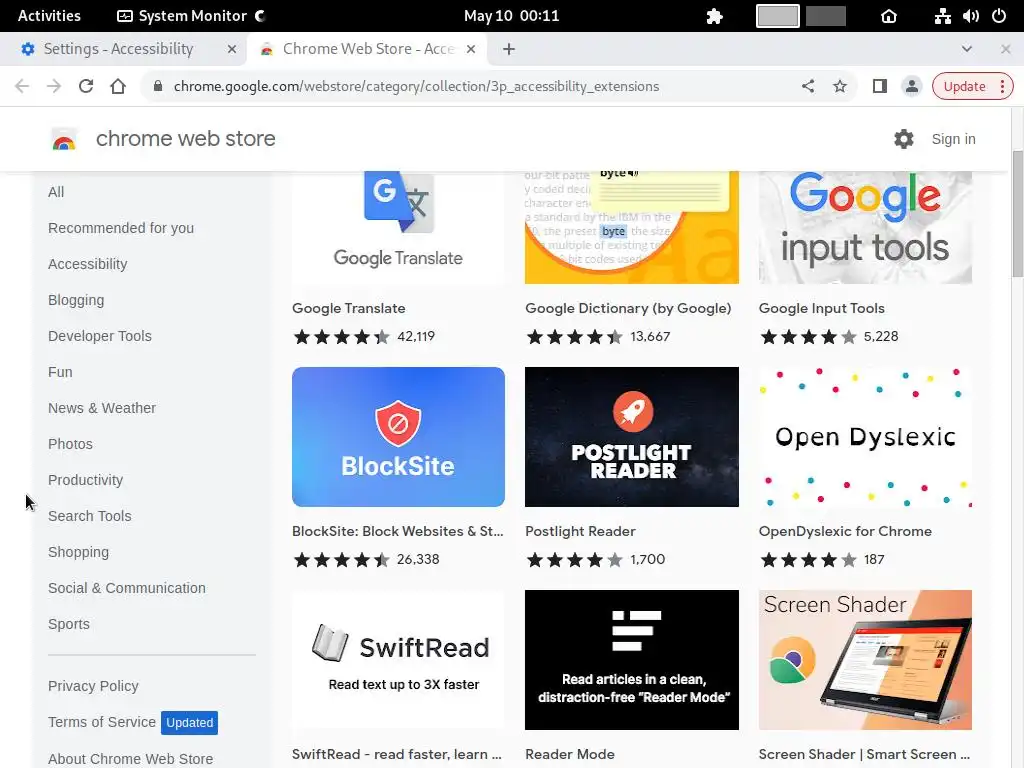View site information via the padlock icon
1024x768 pixels.
pyautogui.click(x=157, y=86)
